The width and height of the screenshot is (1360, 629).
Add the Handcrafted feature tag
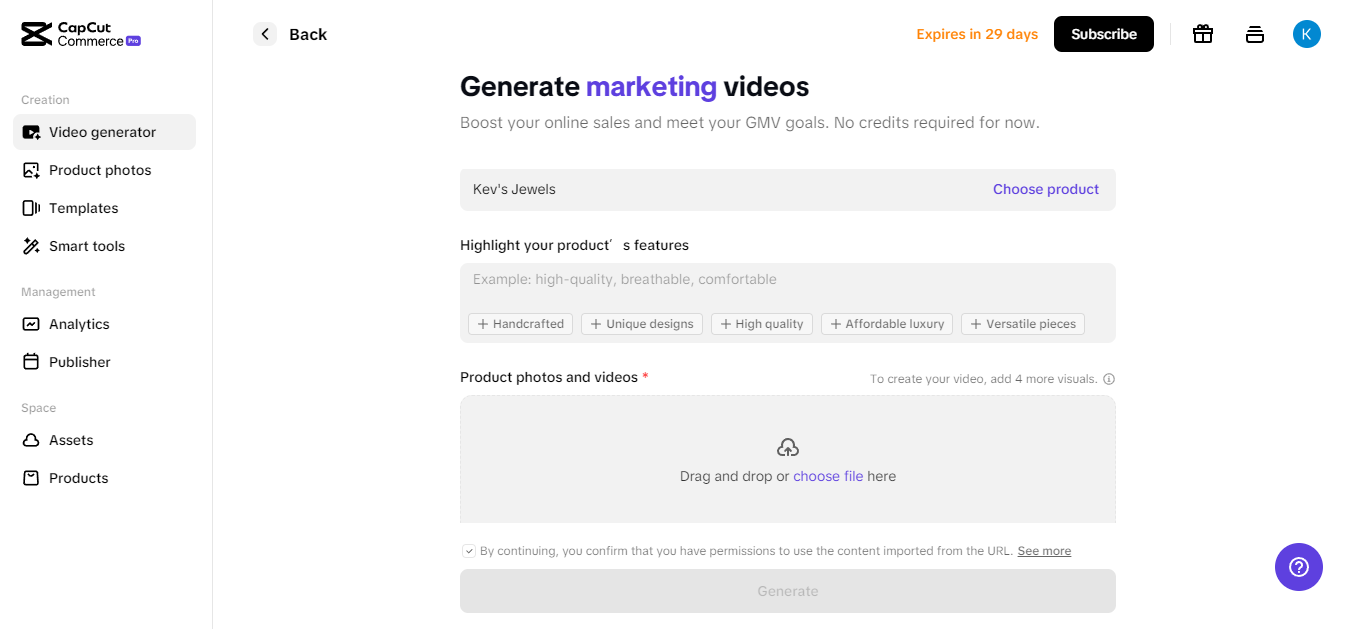(x=521, y=324)
